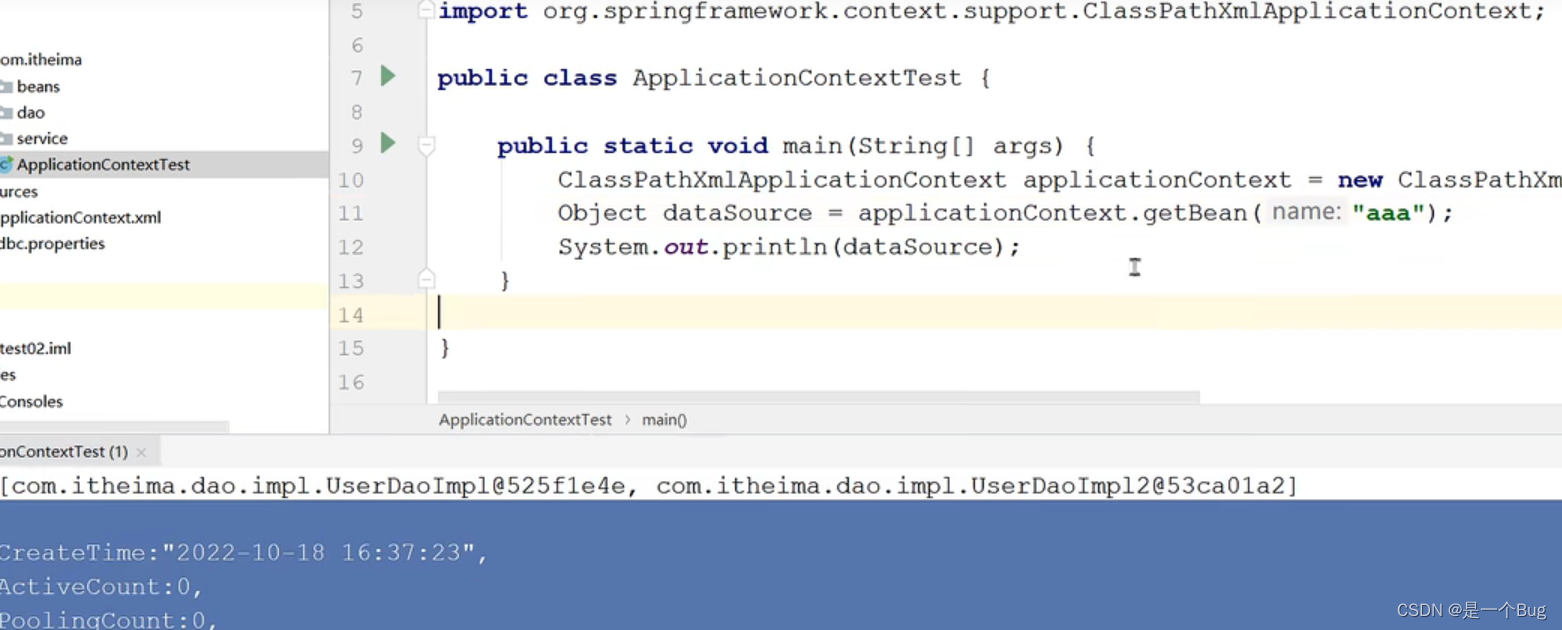This screenshot has width=1562, height=630.
Task: Select Consoles entry in project tree
Action: coord(31,401)
